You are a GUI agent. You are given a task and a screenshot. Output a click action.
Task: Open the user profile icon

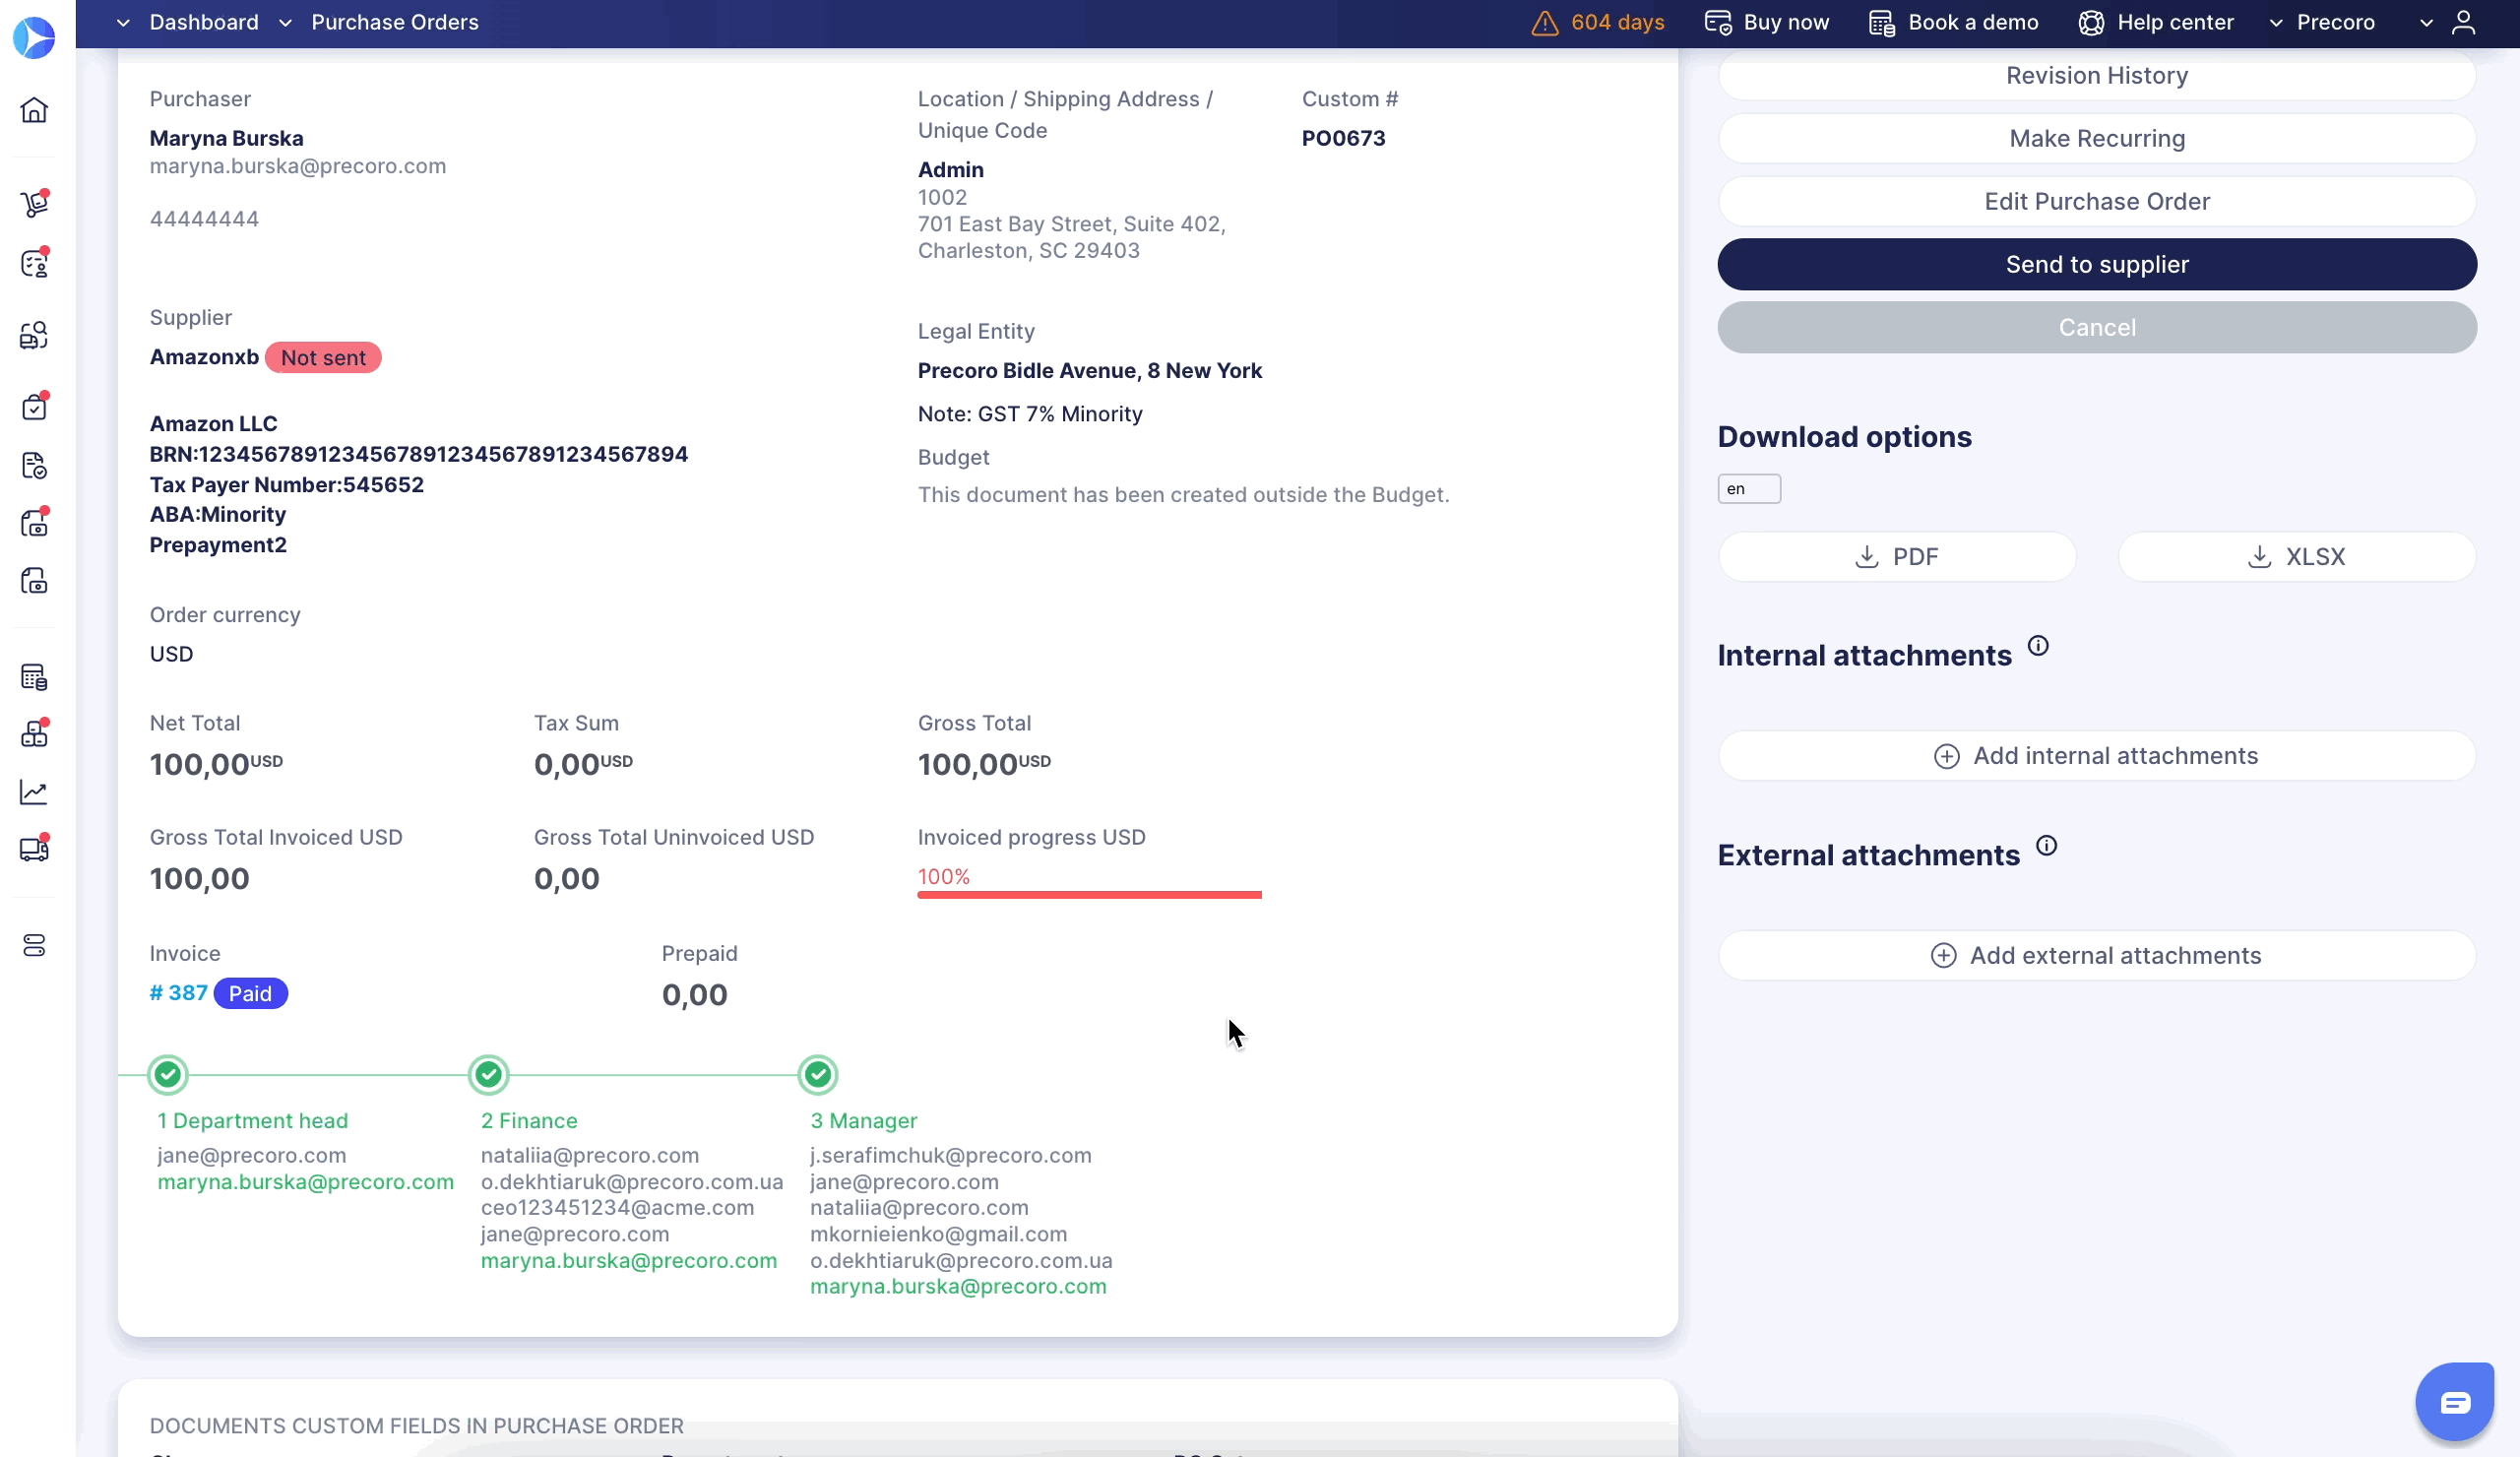(2463, 22)
